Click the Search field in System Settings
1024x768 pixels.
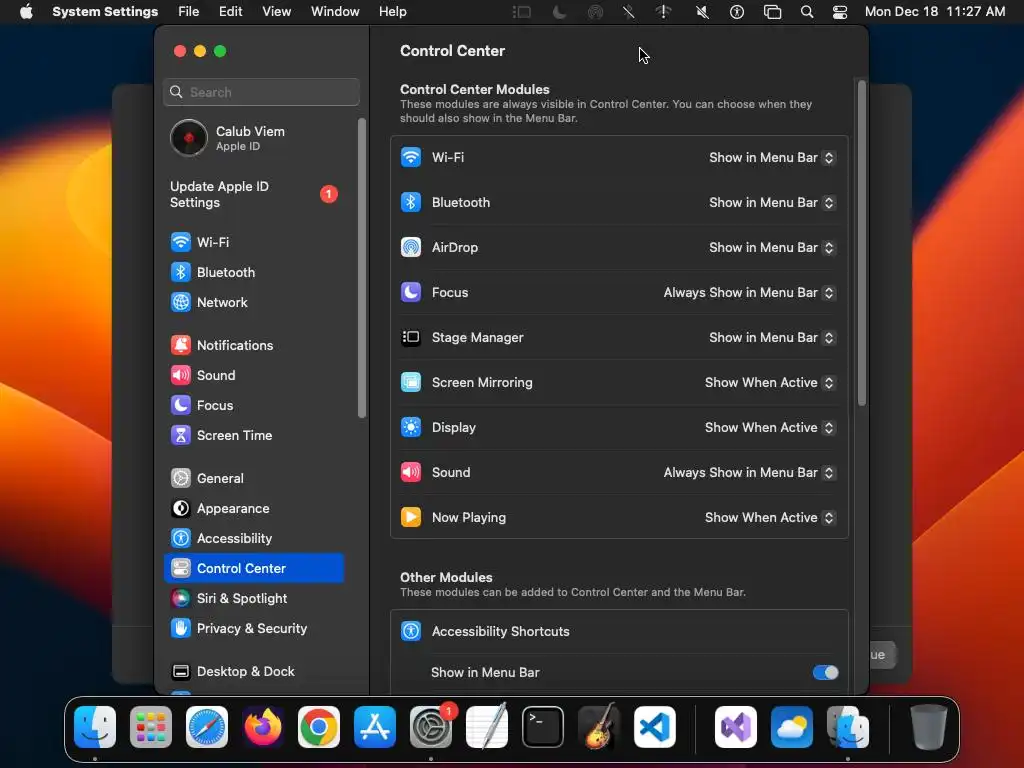(261, 92)
